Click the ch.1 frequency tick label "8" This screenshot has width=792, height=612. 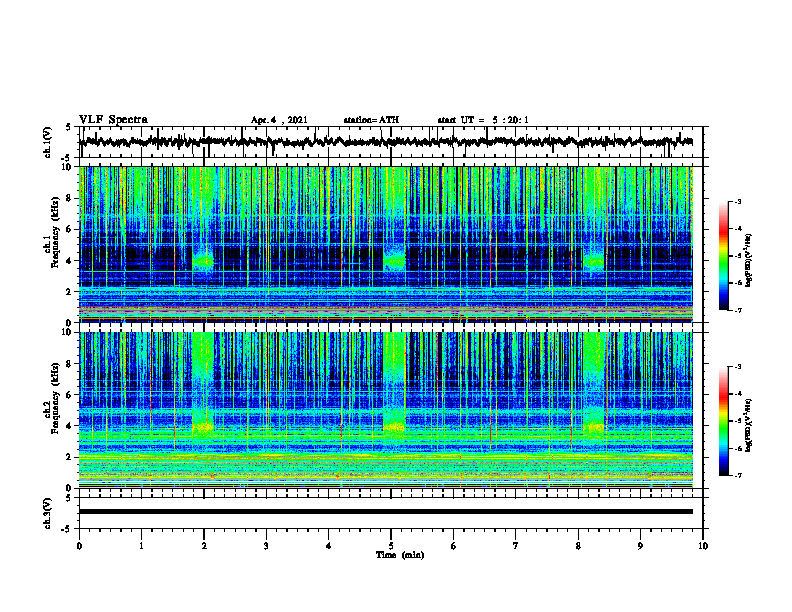[69, 198]
